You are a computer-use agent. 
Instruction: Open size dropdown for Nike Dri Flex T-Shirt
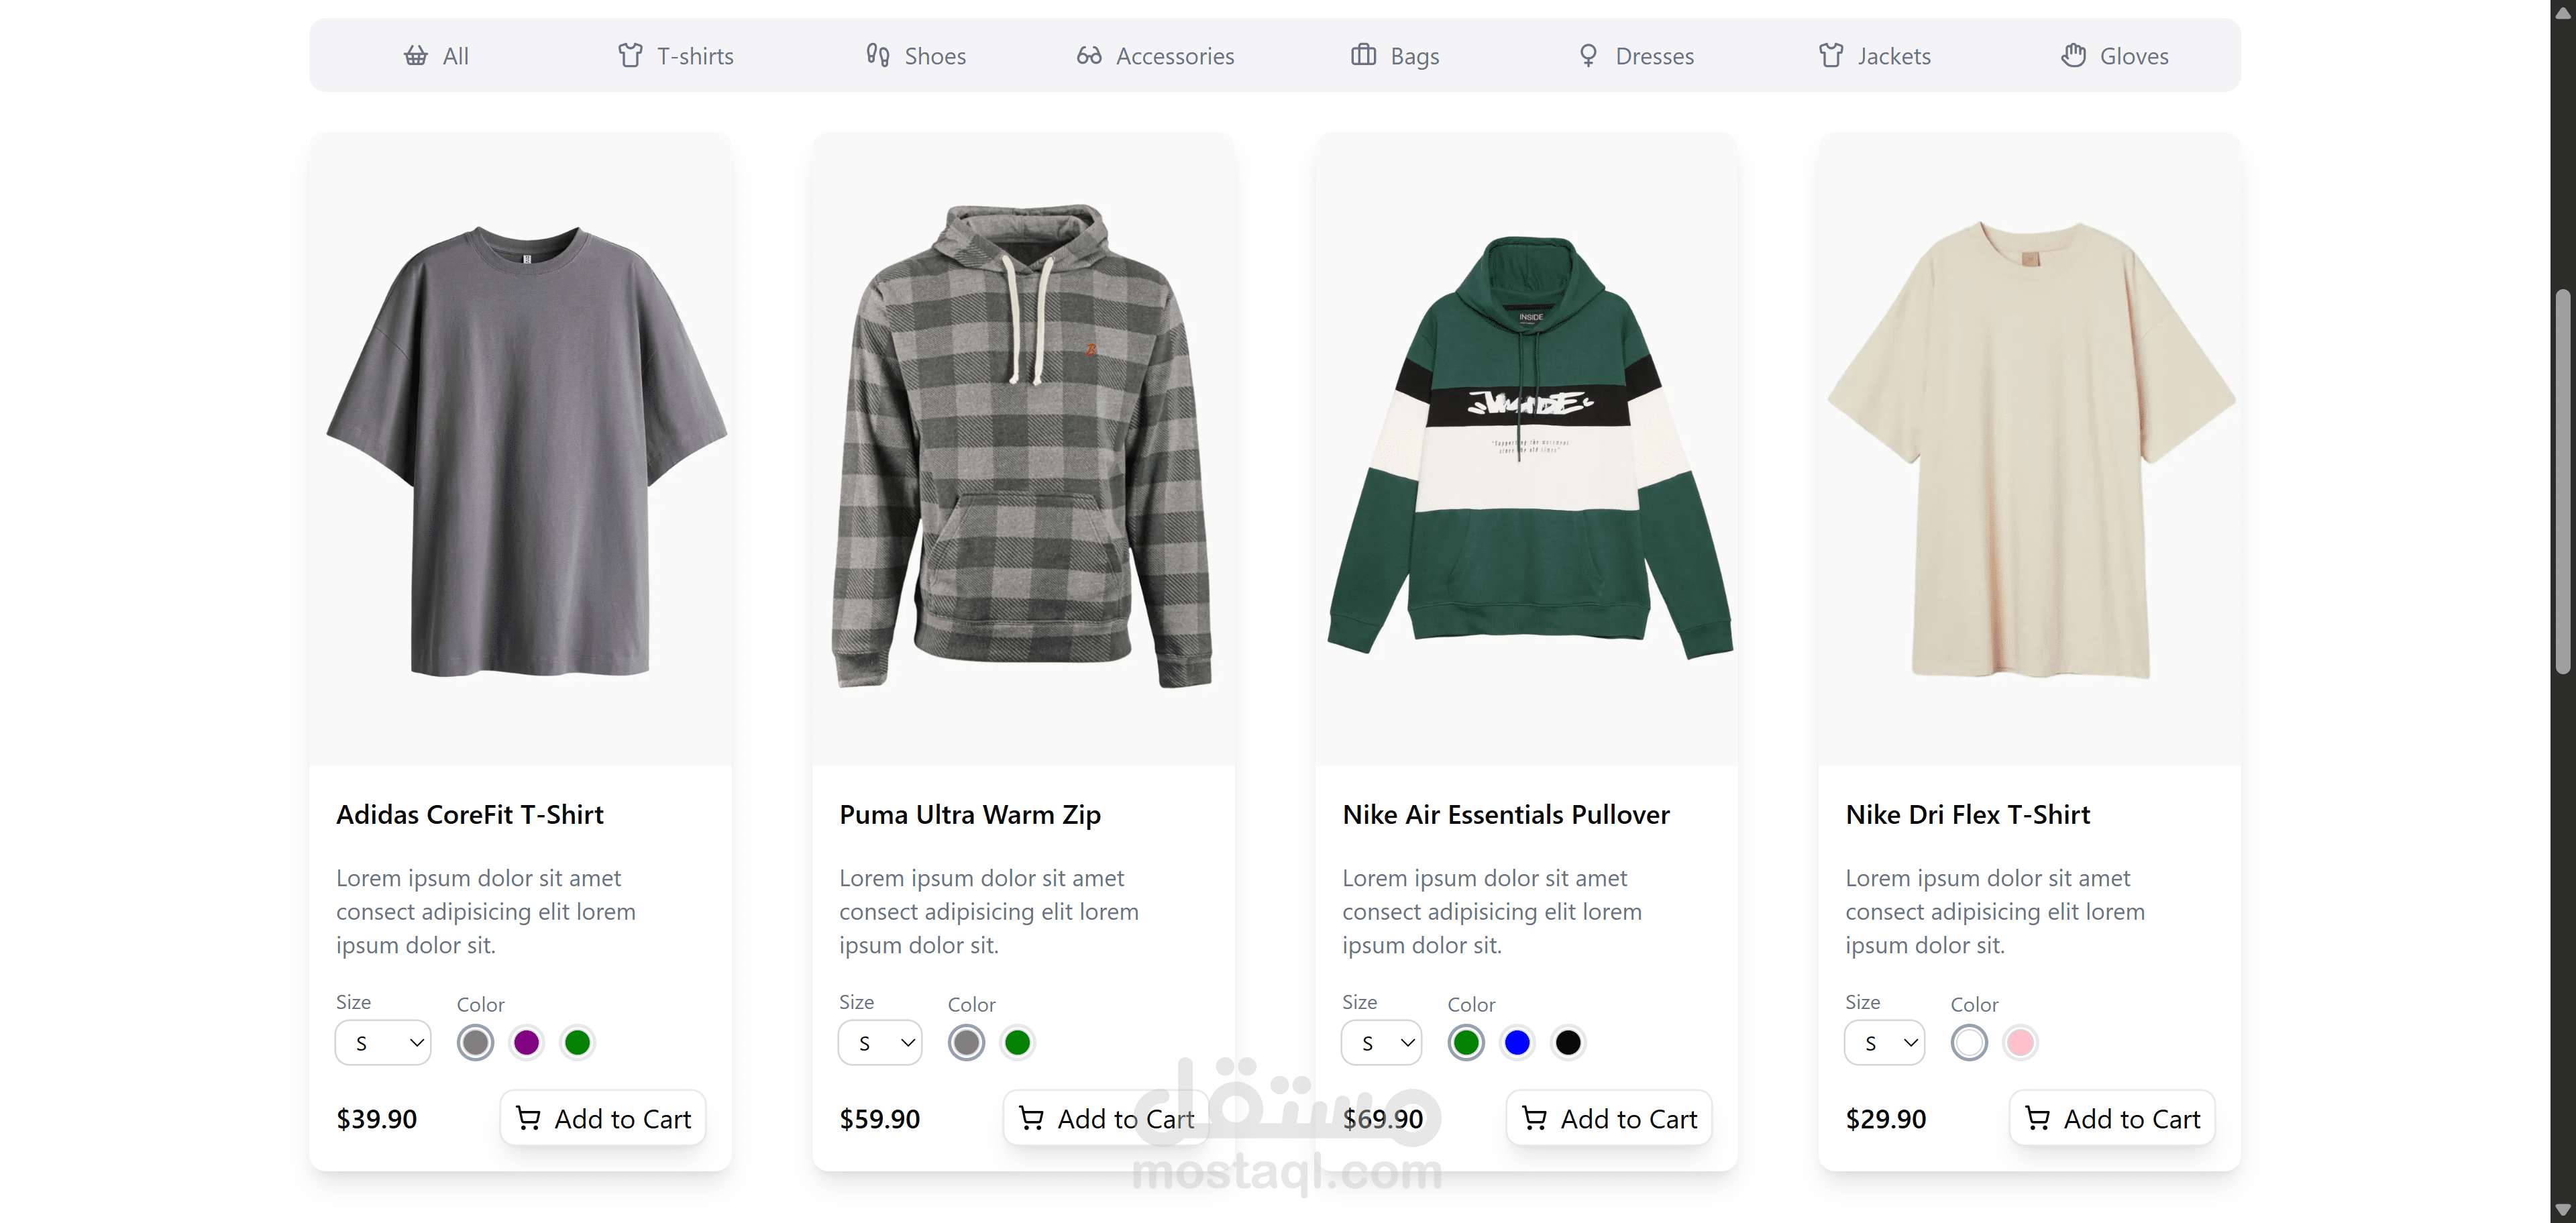(1885, 1043)
